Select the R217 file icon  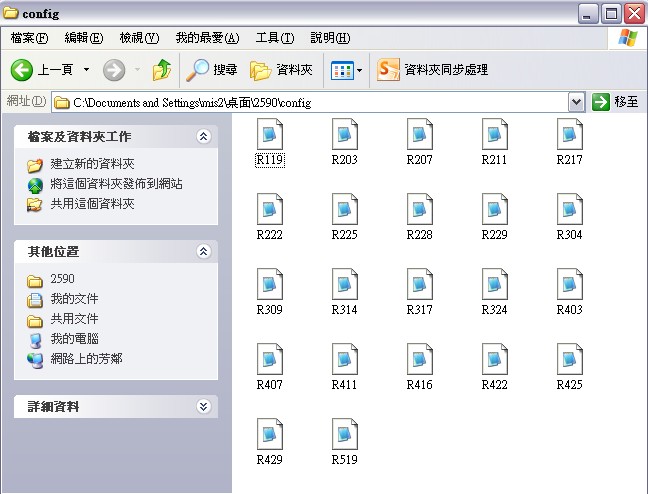569,134
